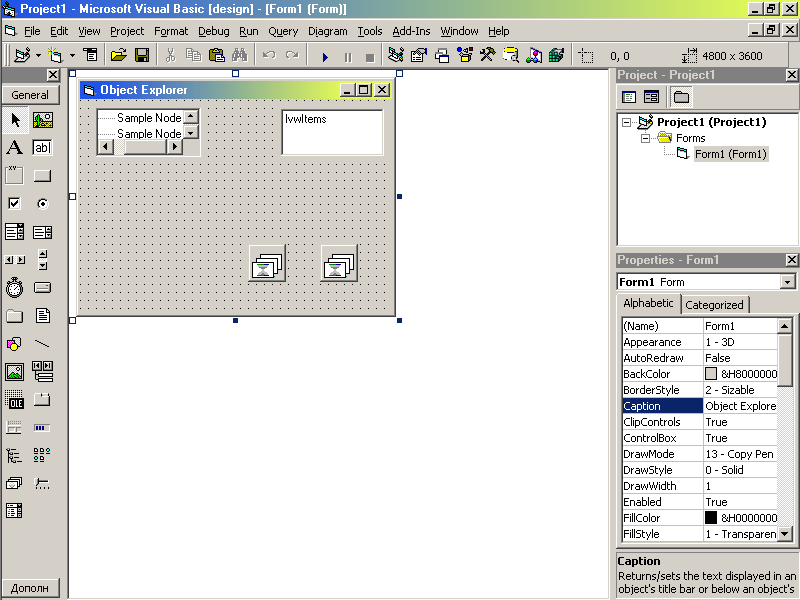Click the Menu Editor toolbar icon
800x600 pixels.
[91, 55]
